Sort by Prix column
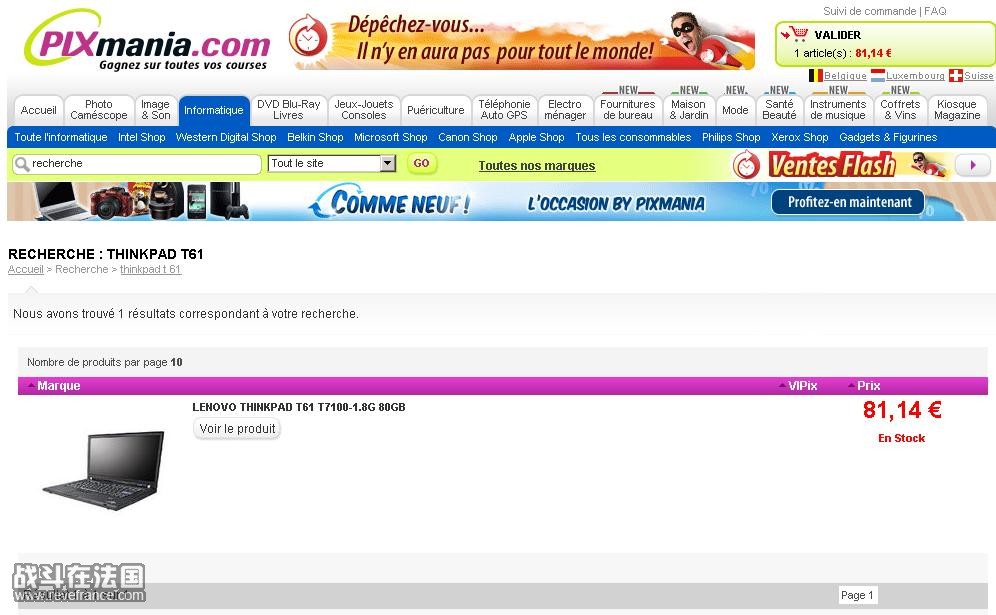This screenshot has height=615, width=996. 864,386
